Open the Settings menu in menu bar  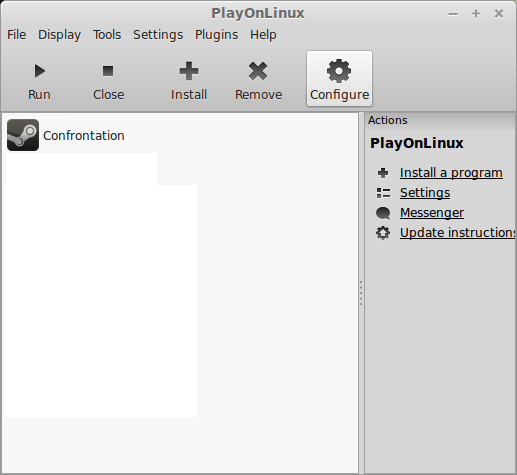click(158, 35)
